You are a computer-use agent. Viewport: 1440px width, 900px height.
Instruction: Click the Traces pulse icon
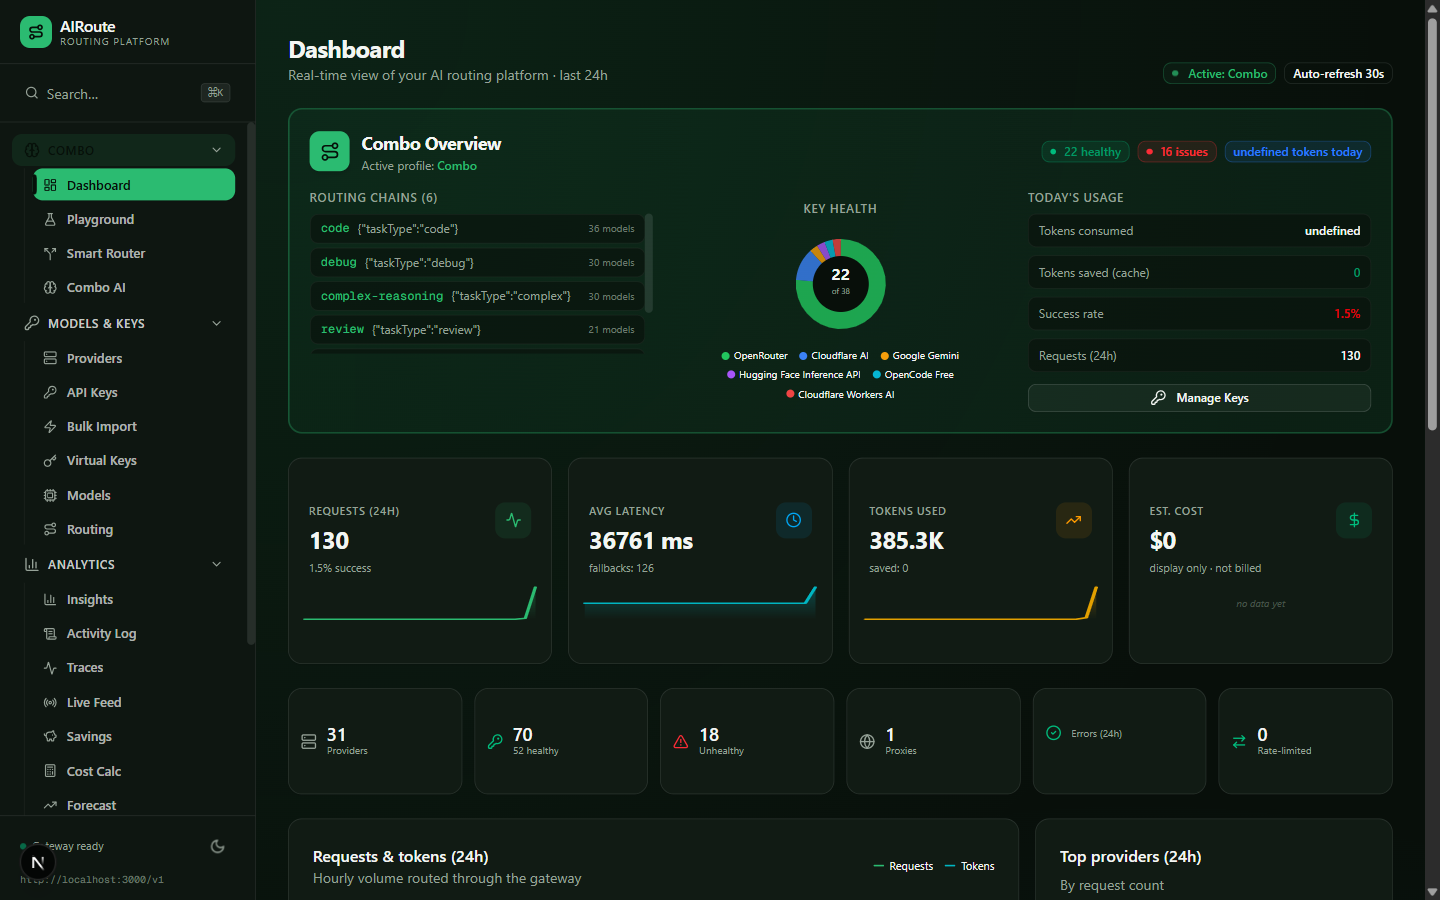50,667
